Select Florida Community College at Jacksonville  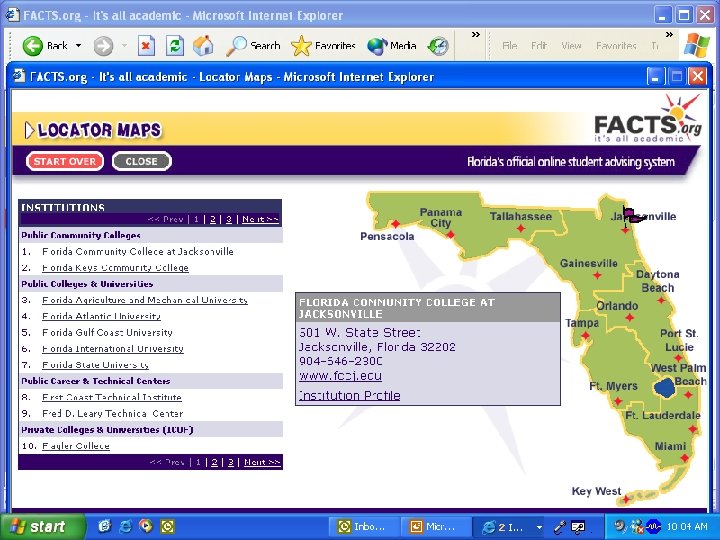[x=138, y=252]
